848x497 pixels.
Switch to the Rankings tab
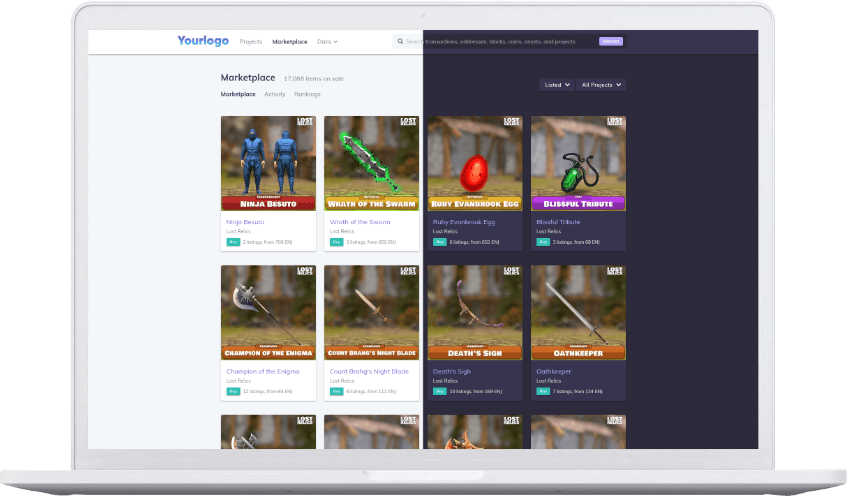click(307, 94)
